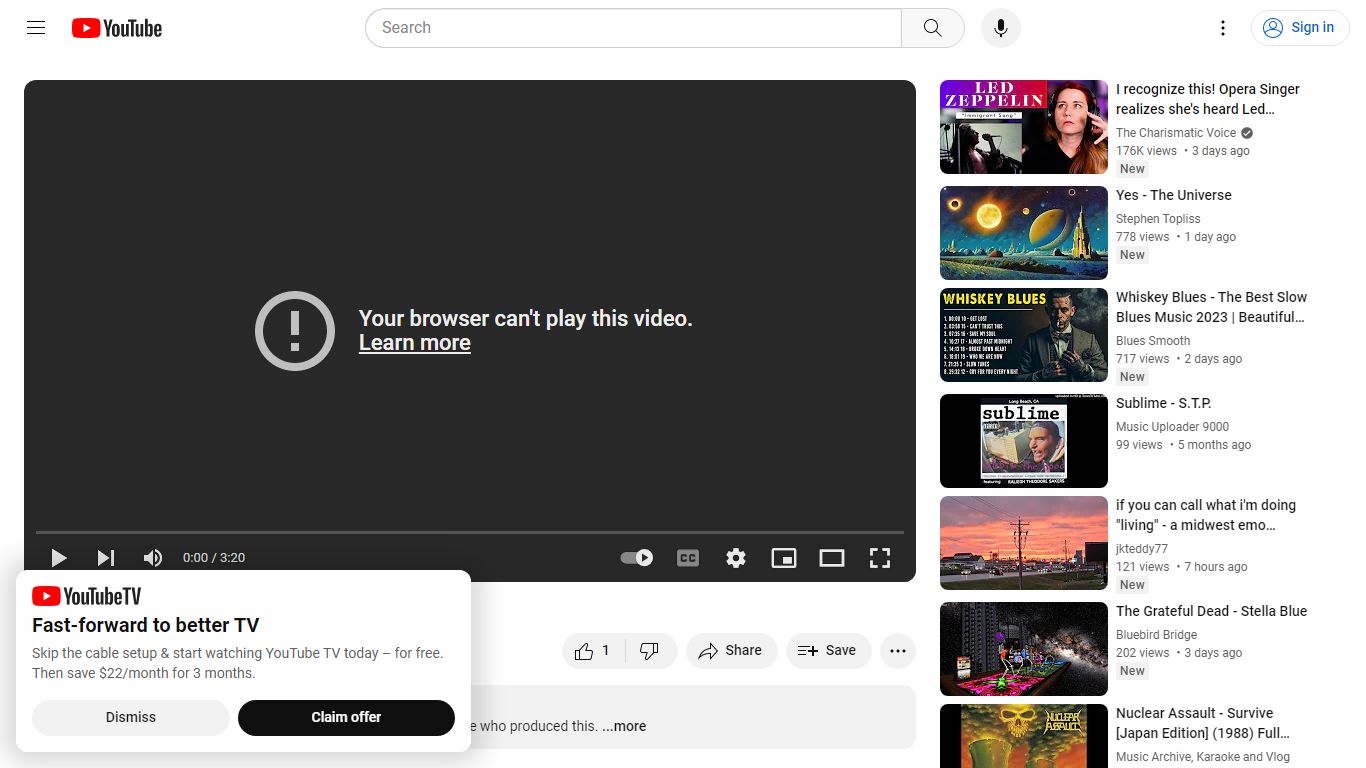Click '778 views' under Yes - The Universe
Screen dimensions: 1366x768
coord(1143,237)
